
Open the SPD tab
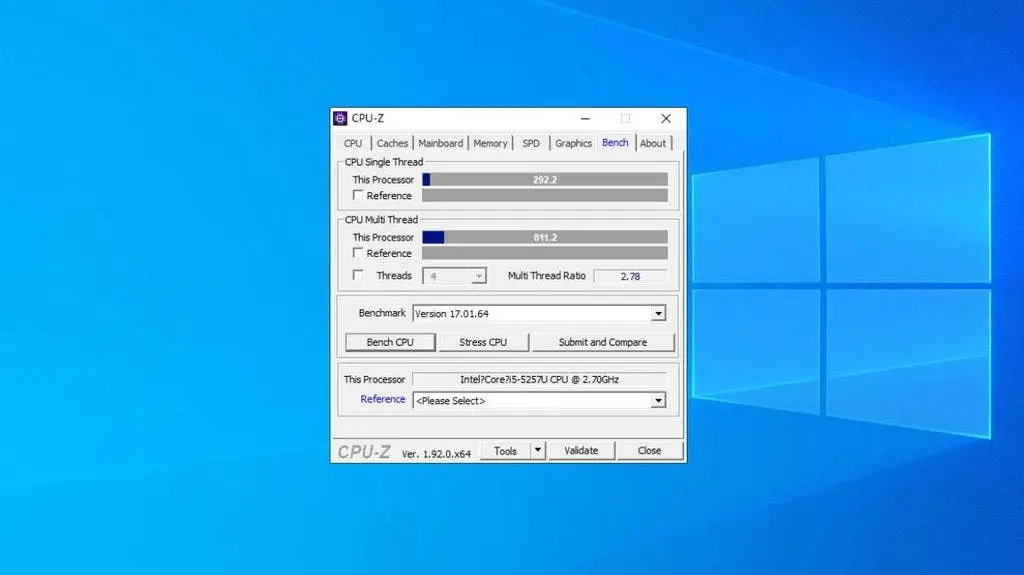[531, 143]
